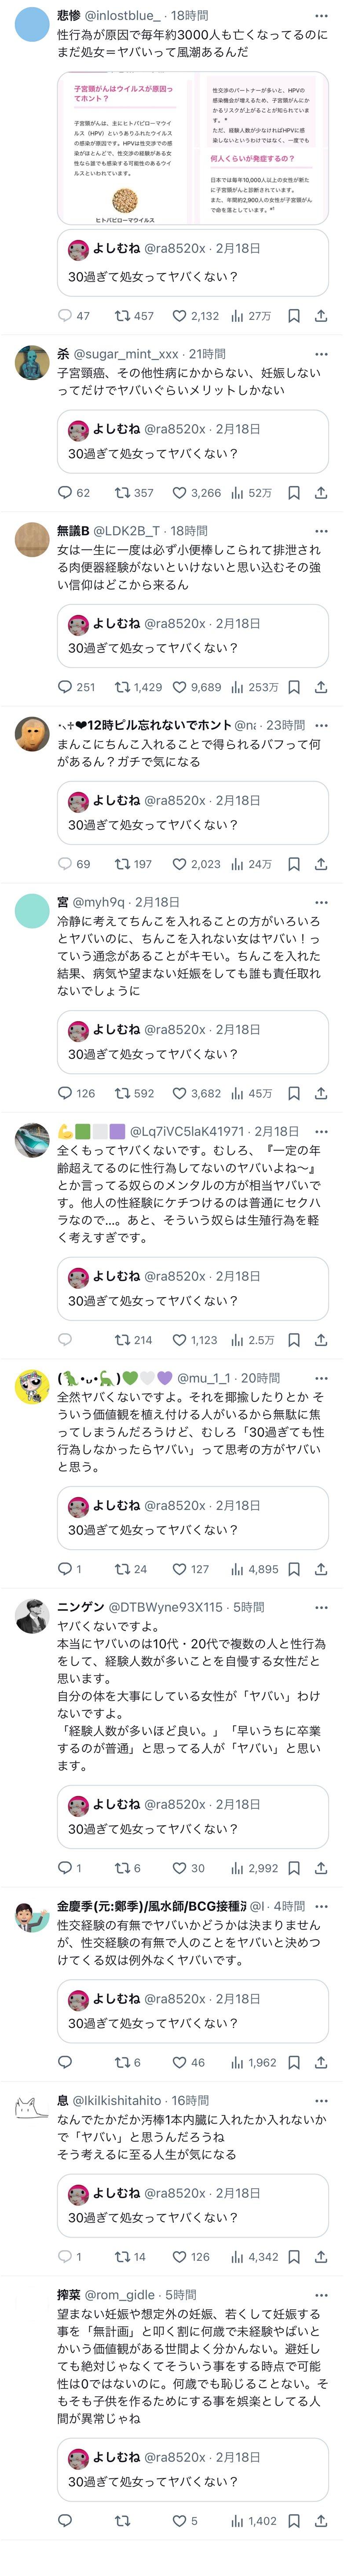Open the profile avatar of 杀

click(32, 362)
